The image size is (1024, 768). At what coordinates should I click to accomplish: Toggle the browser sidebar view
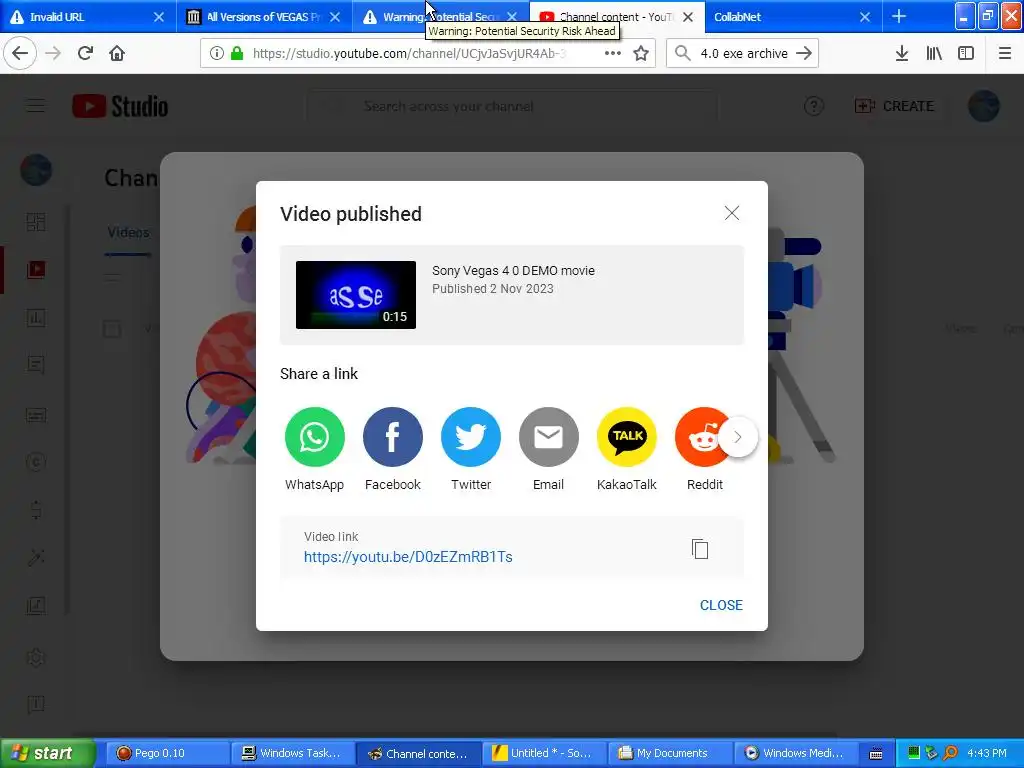(x=966, y=54)
